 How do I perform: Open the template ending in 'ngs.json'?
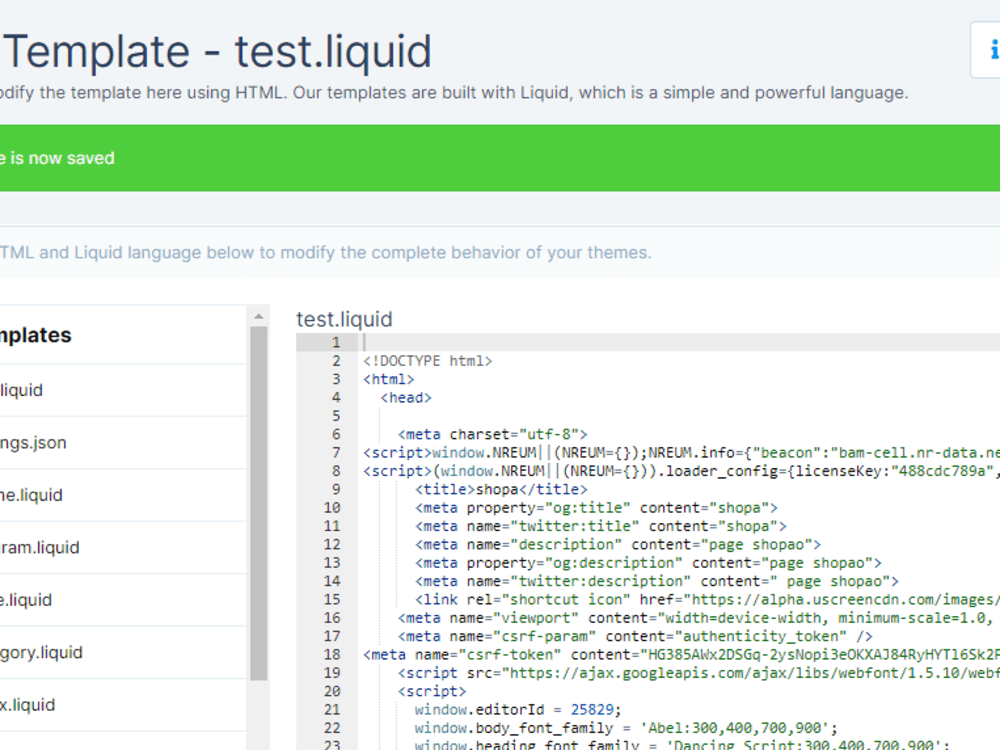121,443
